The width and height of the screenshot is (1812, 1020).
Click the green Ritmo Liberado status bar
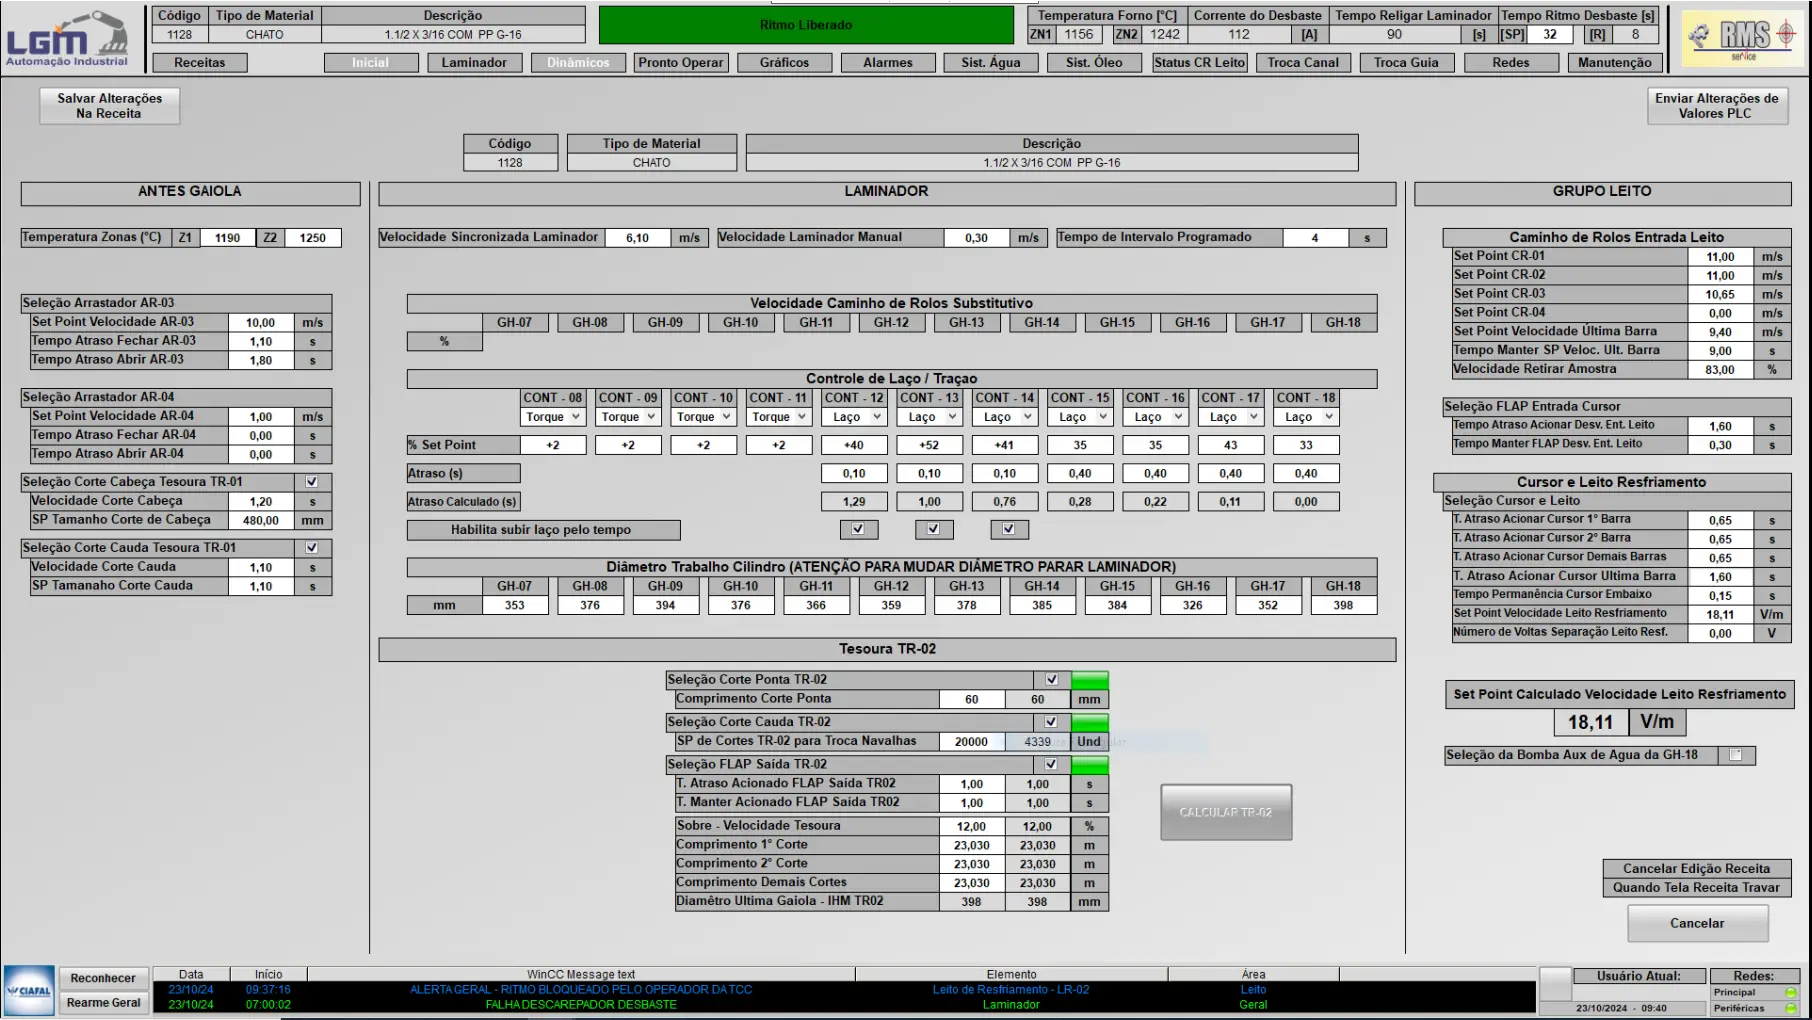[806, 25]
